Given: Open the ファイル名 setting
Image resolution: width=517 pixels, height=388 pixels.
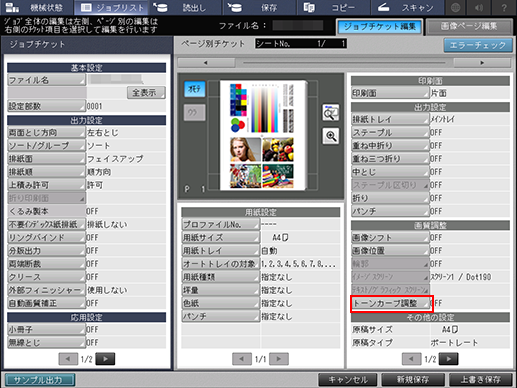Looking at the screenshot, I should (46, 80).
